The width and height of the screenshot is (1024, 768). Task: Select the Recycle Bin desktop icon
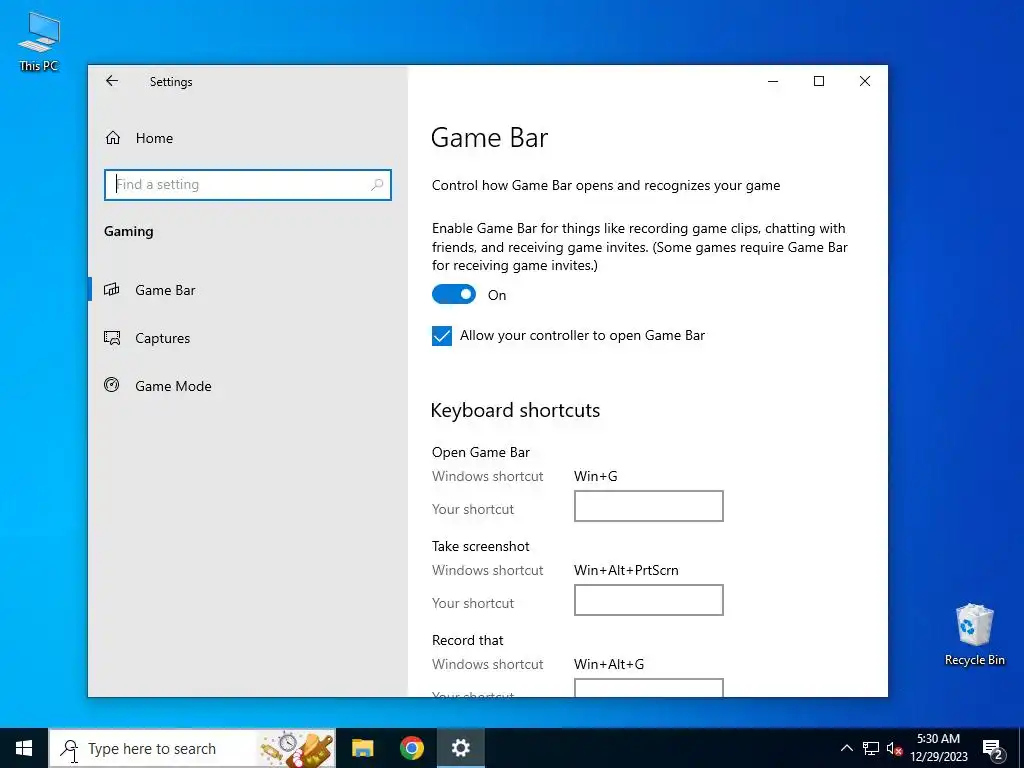974,635
